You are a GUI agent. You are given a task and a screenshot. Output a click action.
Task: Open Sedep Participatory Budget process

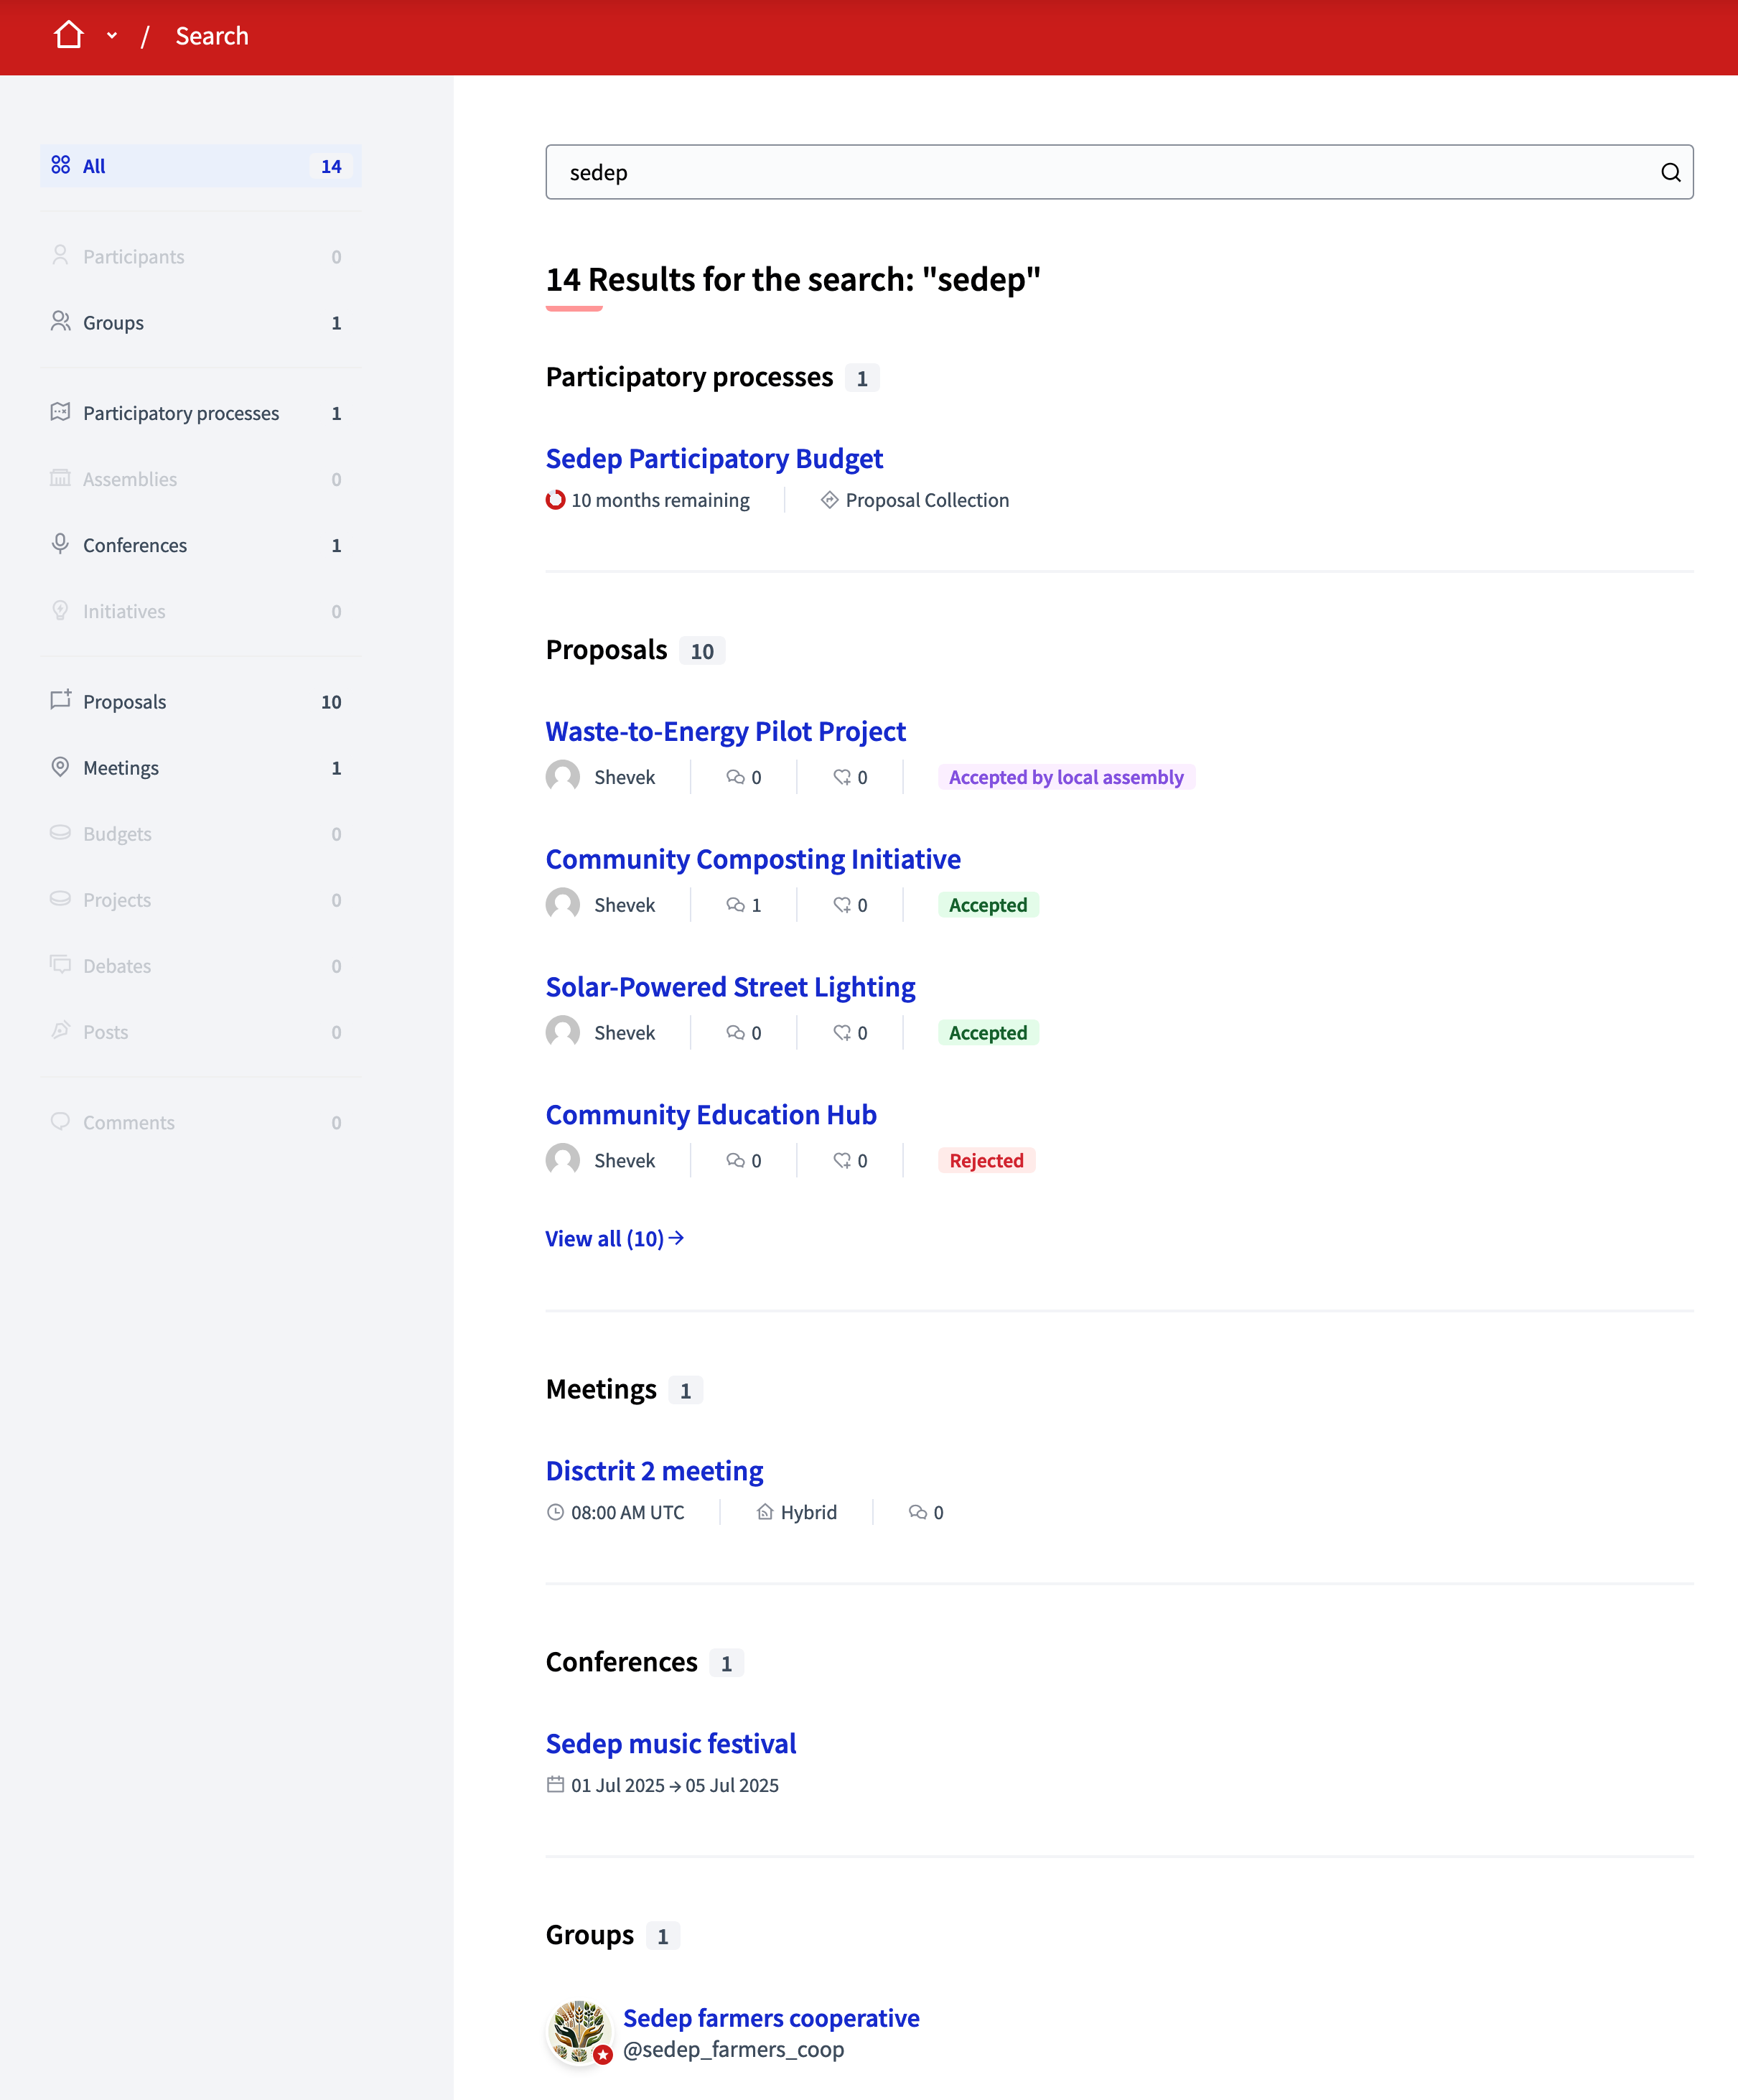715,457
